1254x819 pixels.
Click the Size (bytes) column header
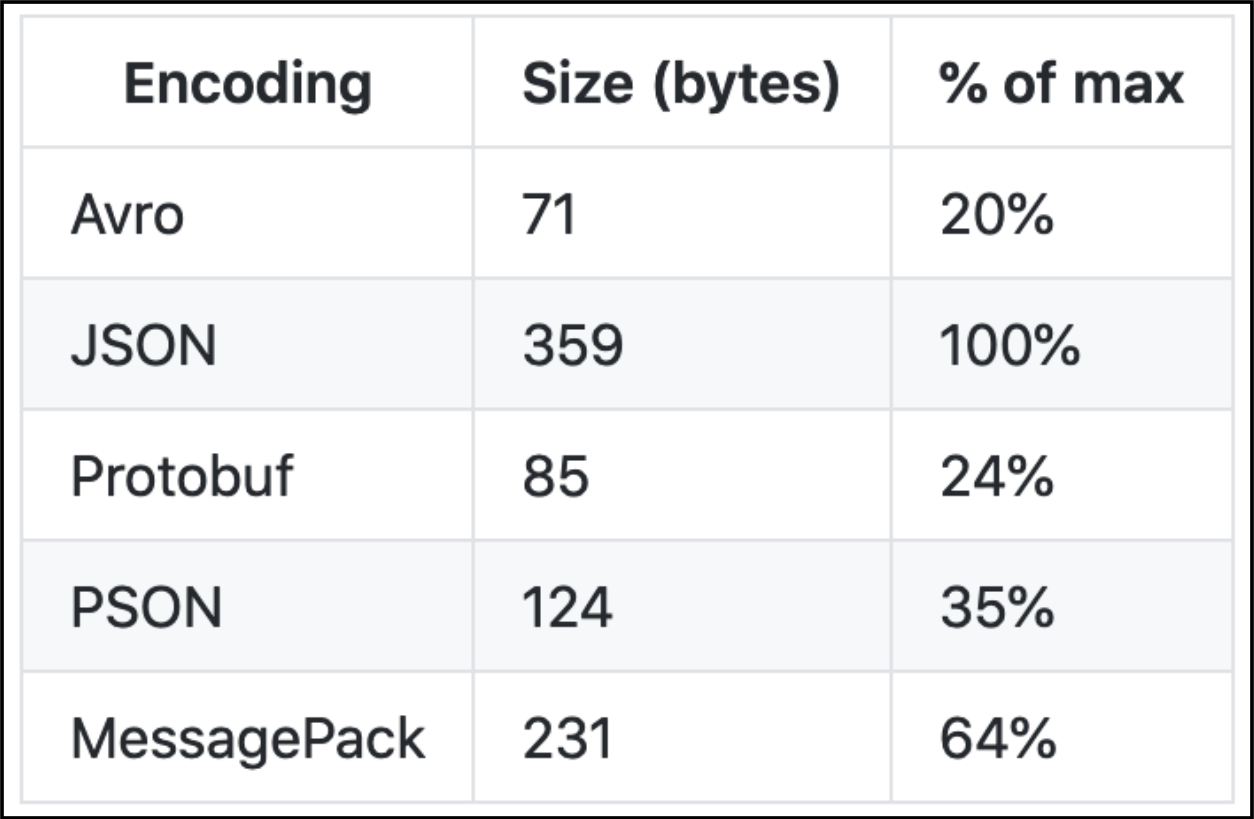[681, 83]
